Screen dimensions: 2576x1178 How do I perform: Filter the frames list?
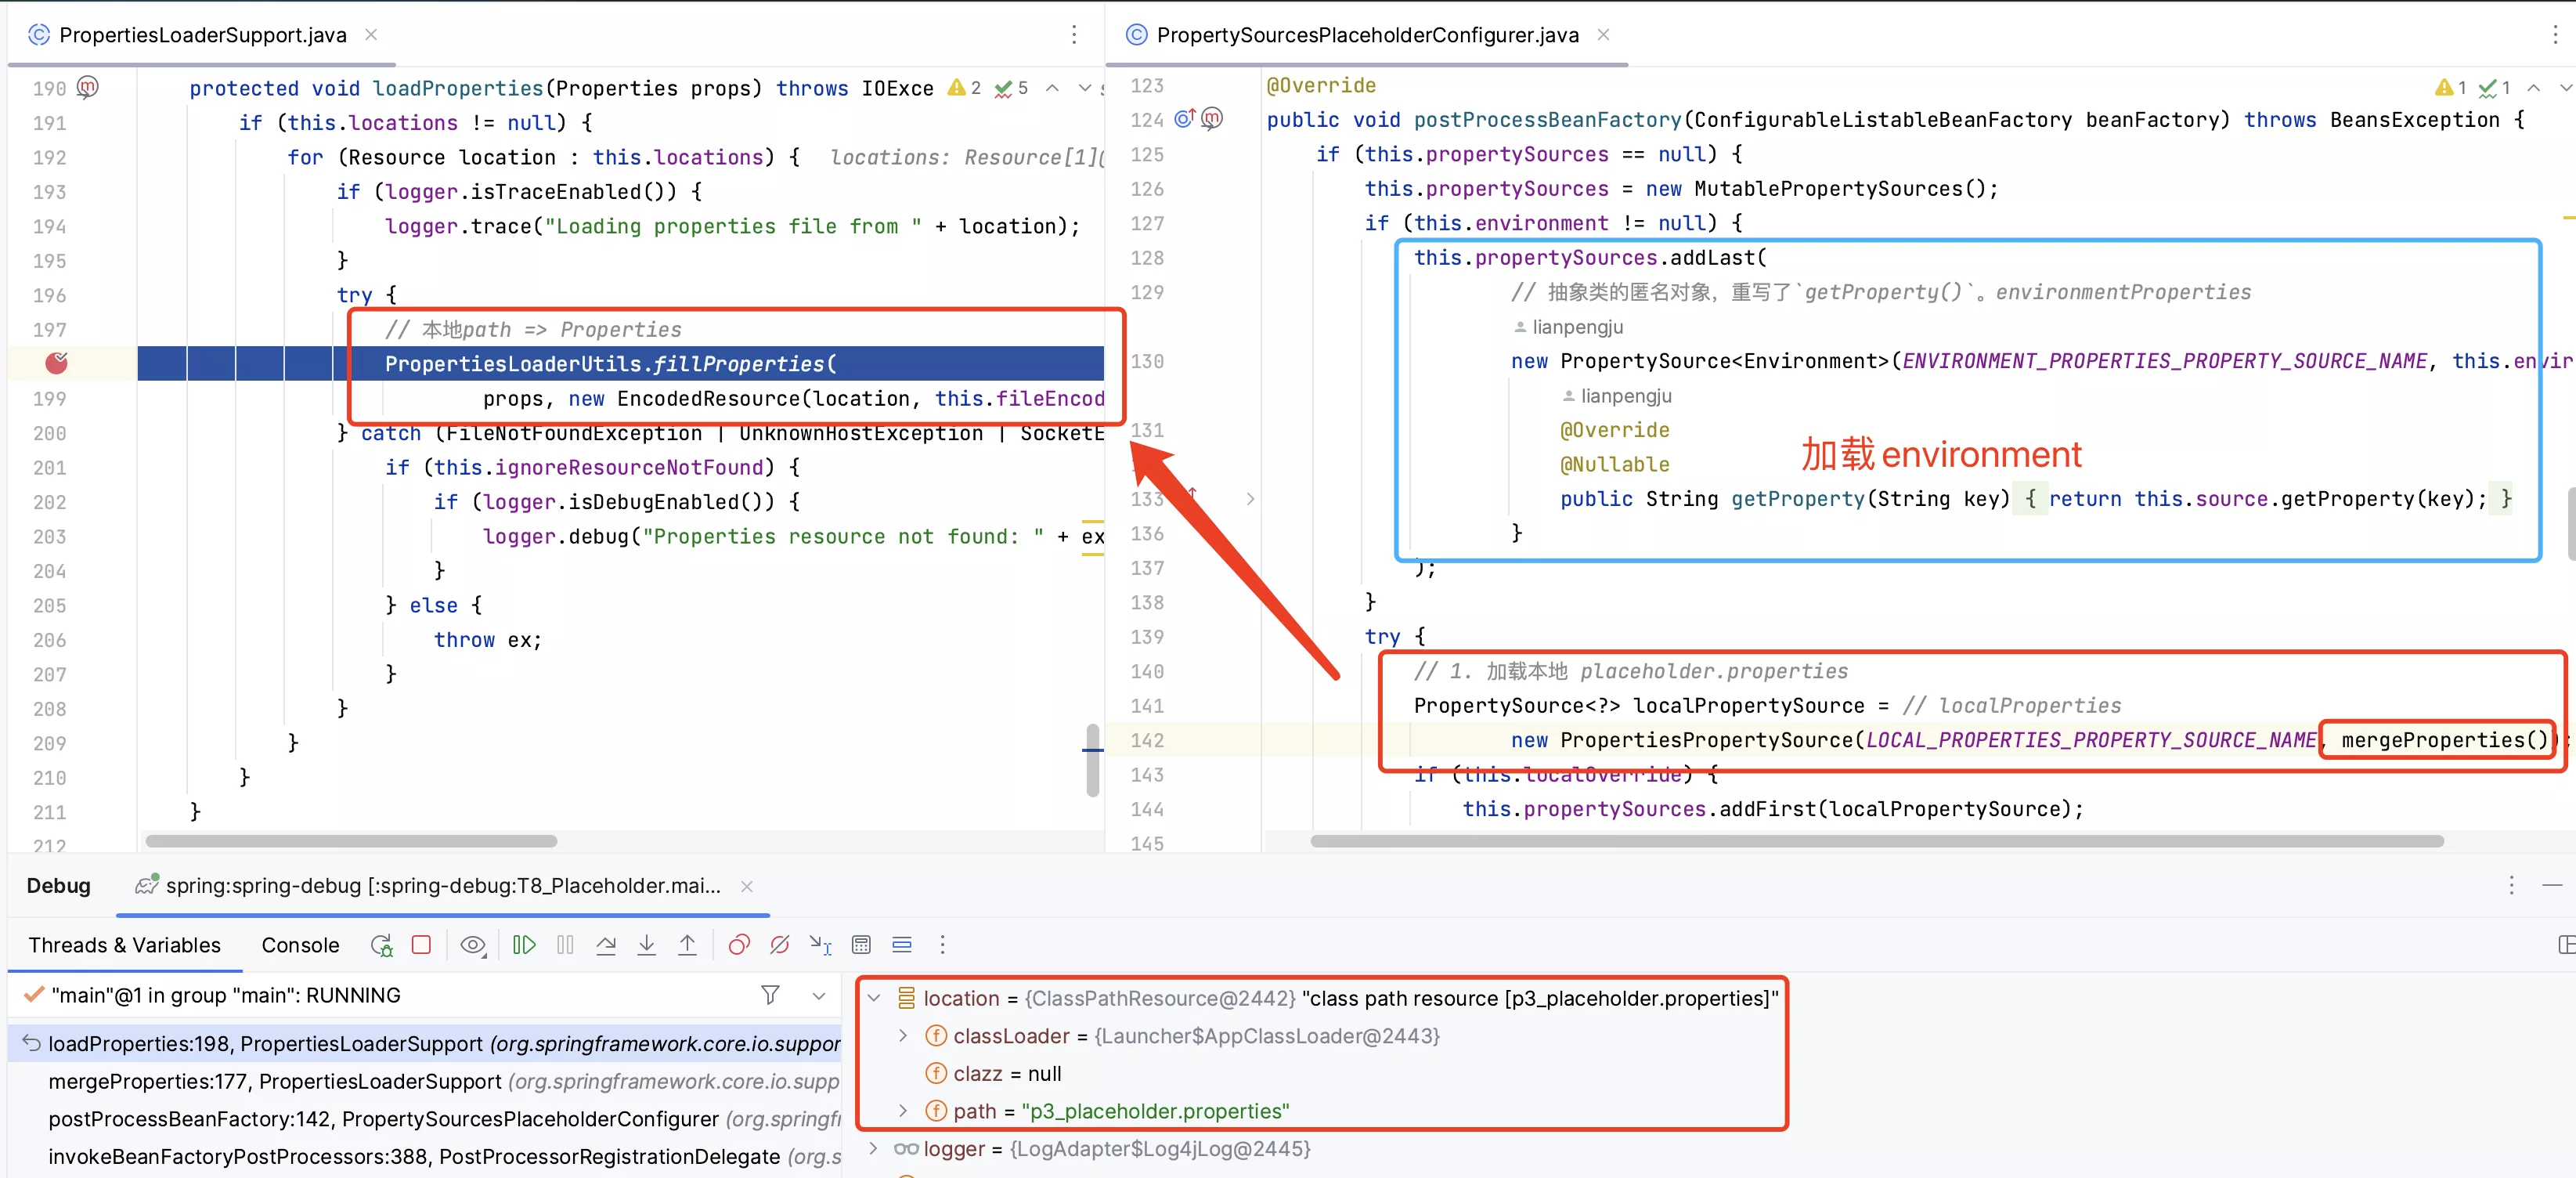pyautogui.click(x=770, y=995)
